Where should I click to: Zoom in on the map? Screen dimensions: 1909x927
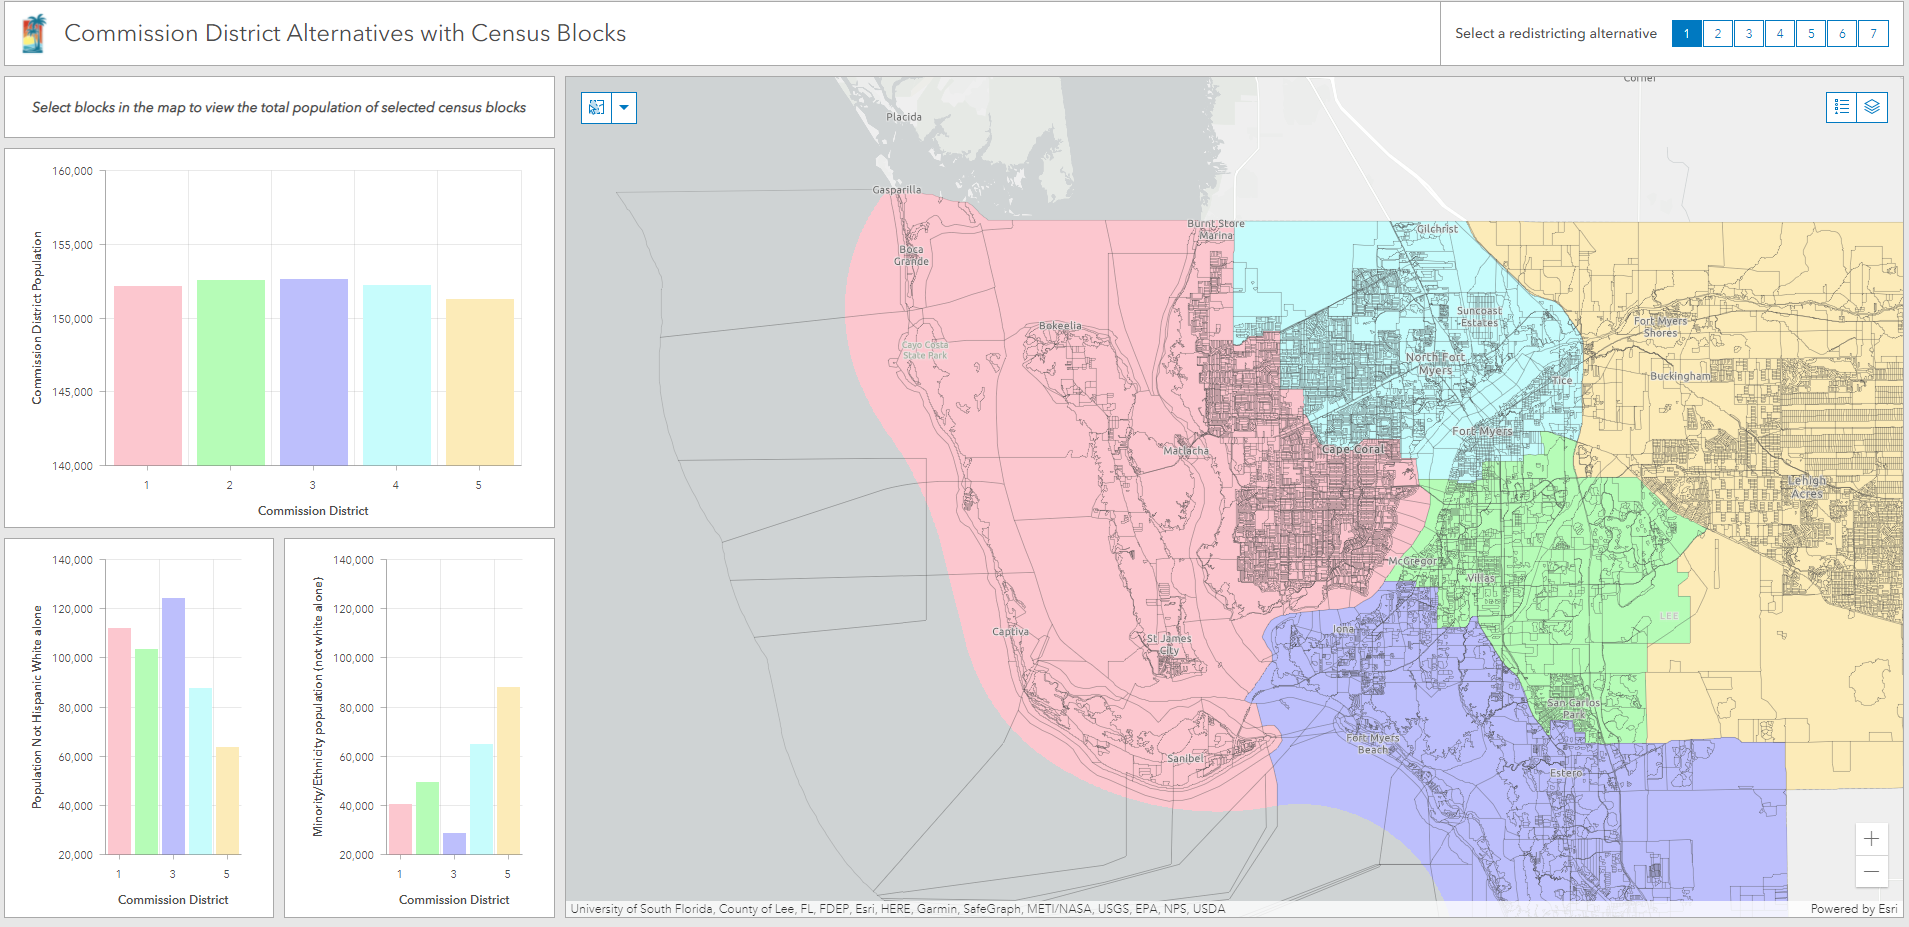[x=1871, y=839]
